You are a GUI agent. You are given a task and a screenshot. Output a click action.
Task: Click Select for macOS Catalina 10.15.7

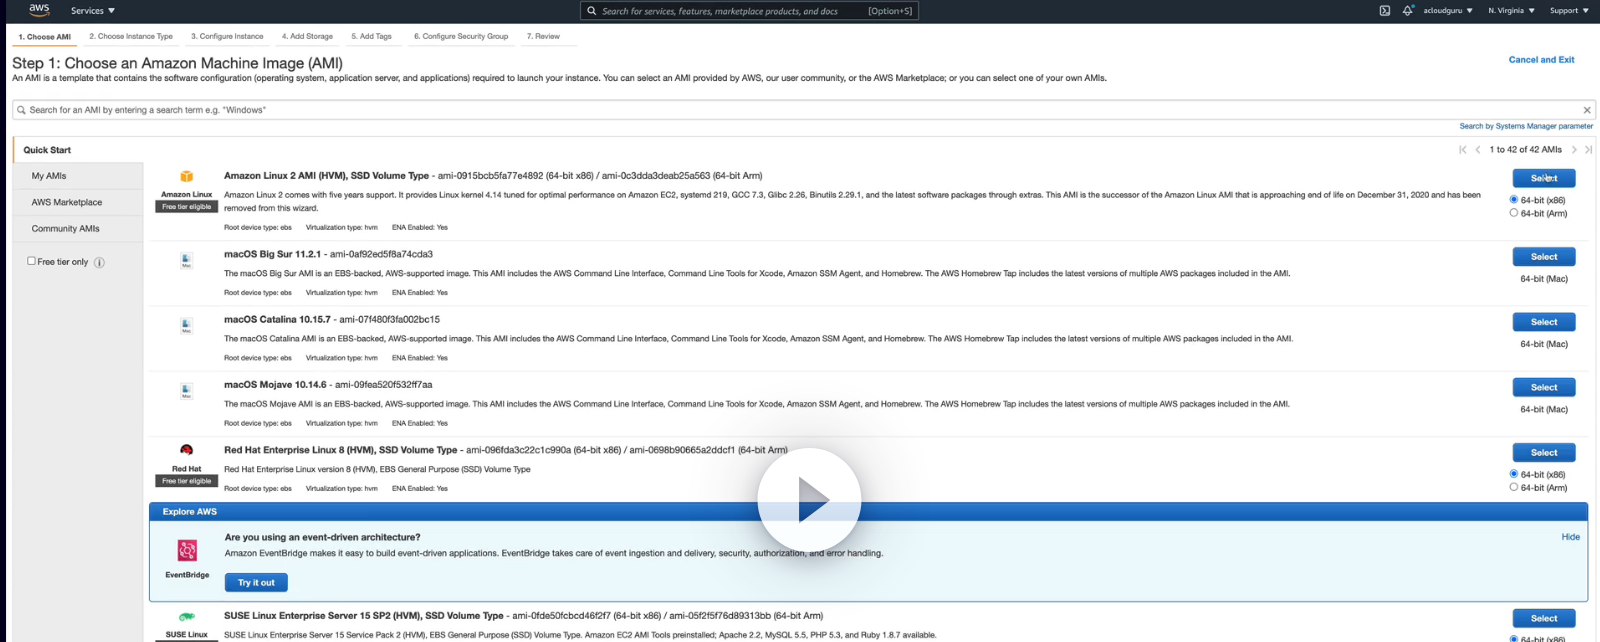(1544, 322)
